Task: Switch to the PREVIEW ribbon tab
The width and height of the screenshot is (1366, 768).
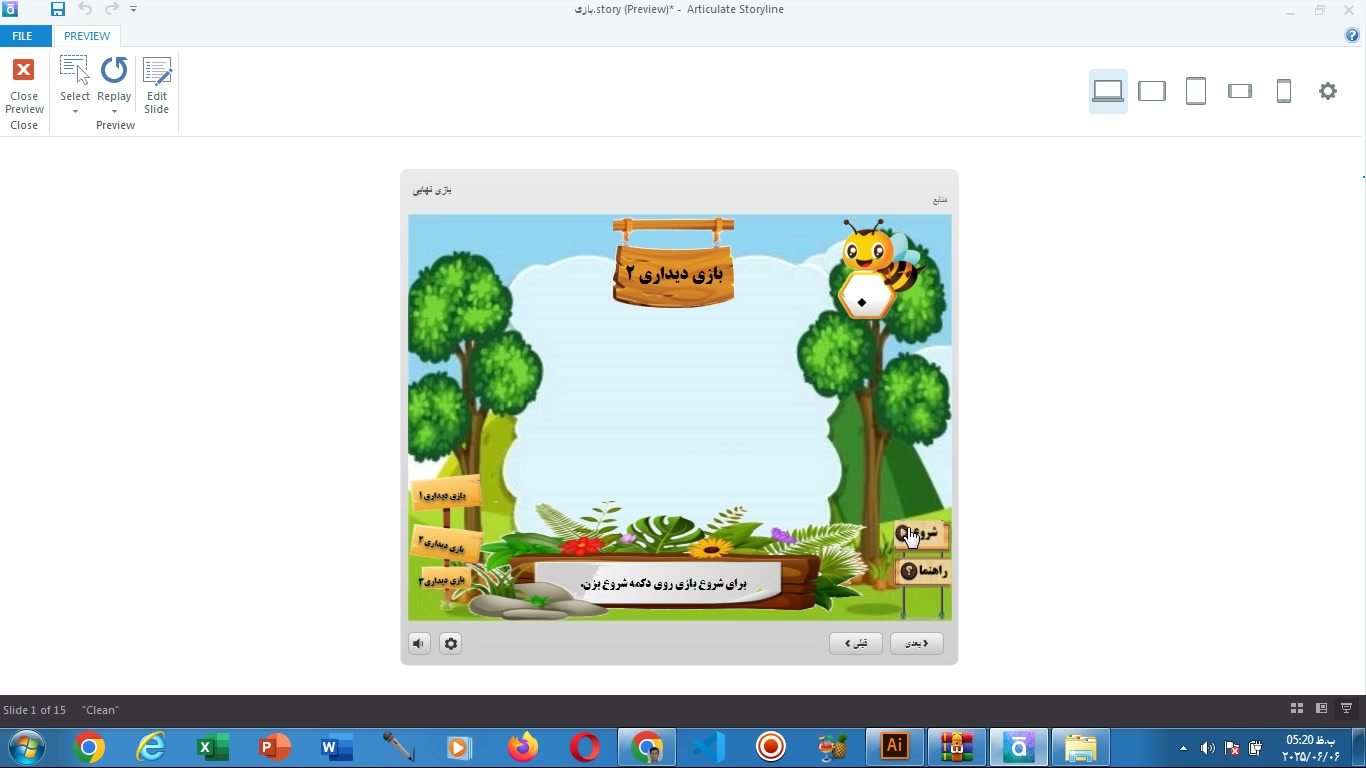Action: [87, 36]
